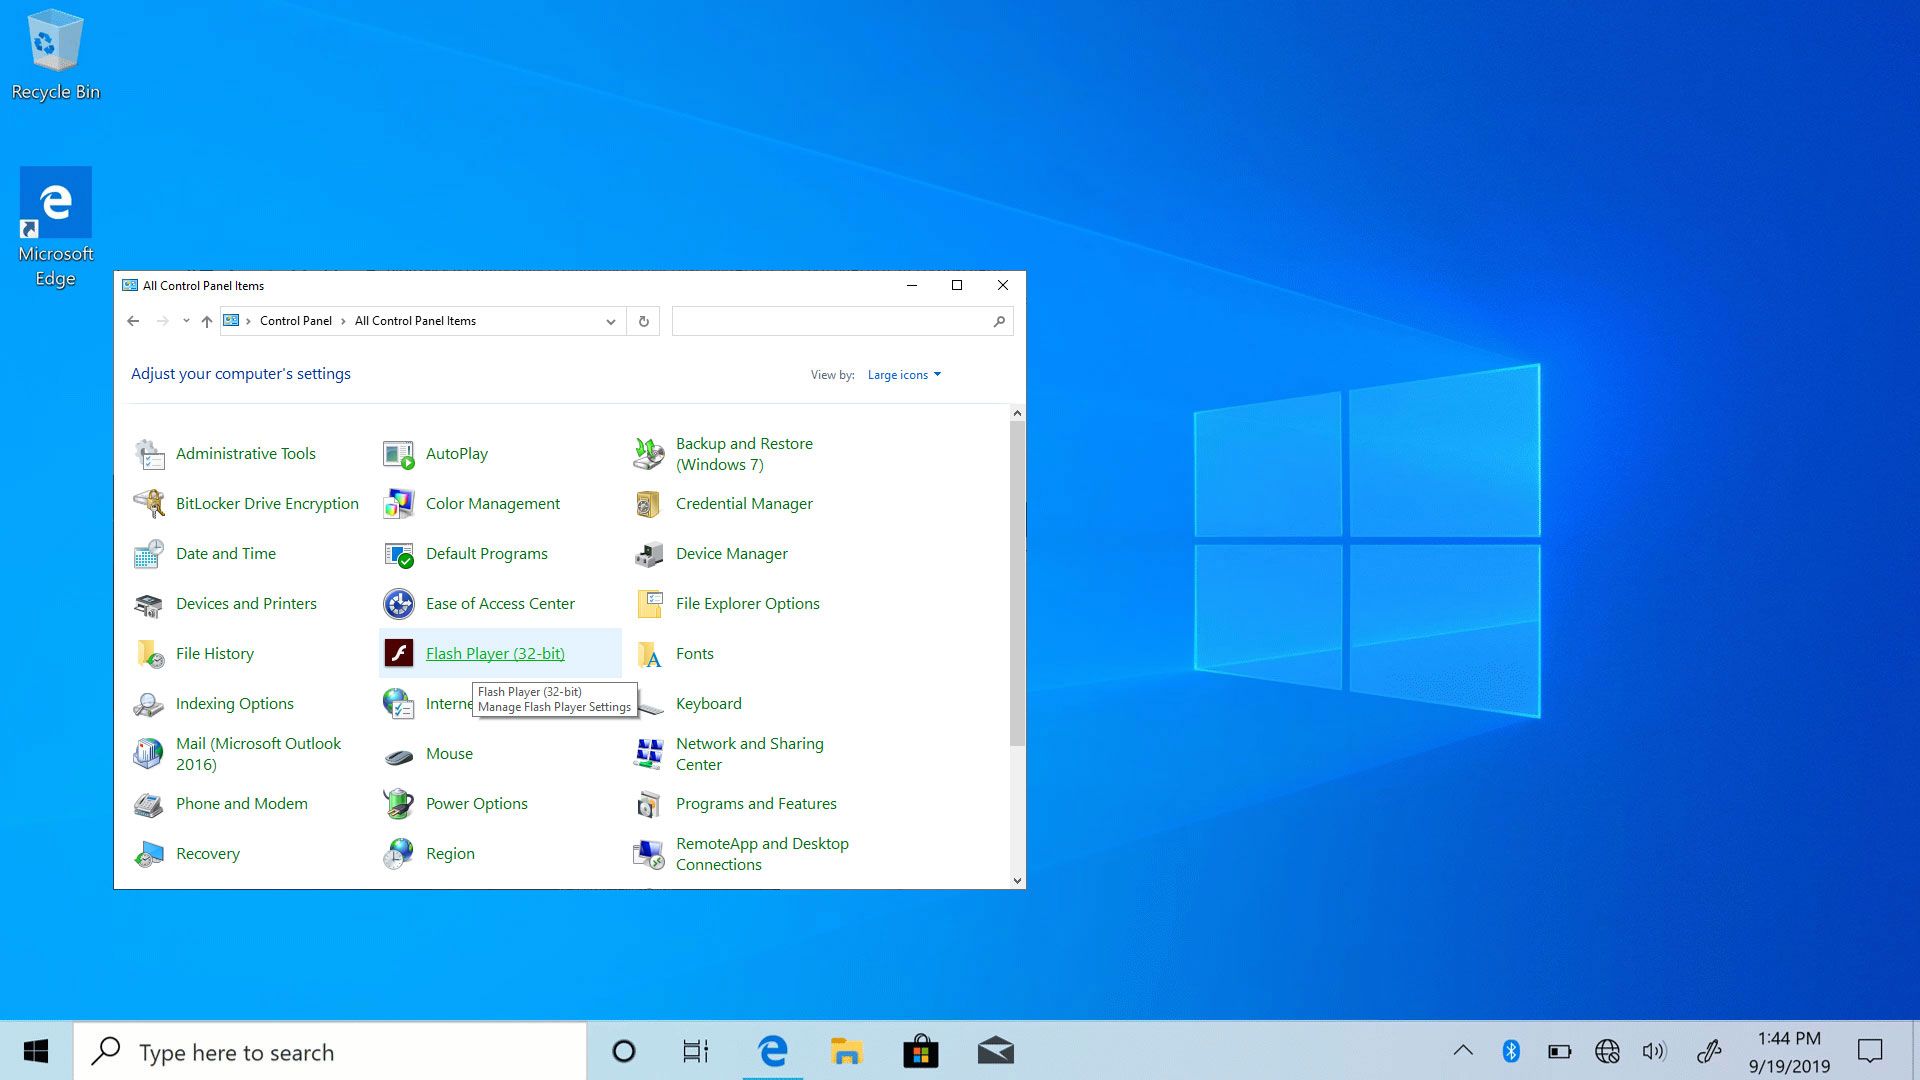Viewport: 1920px width, 1080px height.
Task: Open Programs and Features panel
Action: 756,802
